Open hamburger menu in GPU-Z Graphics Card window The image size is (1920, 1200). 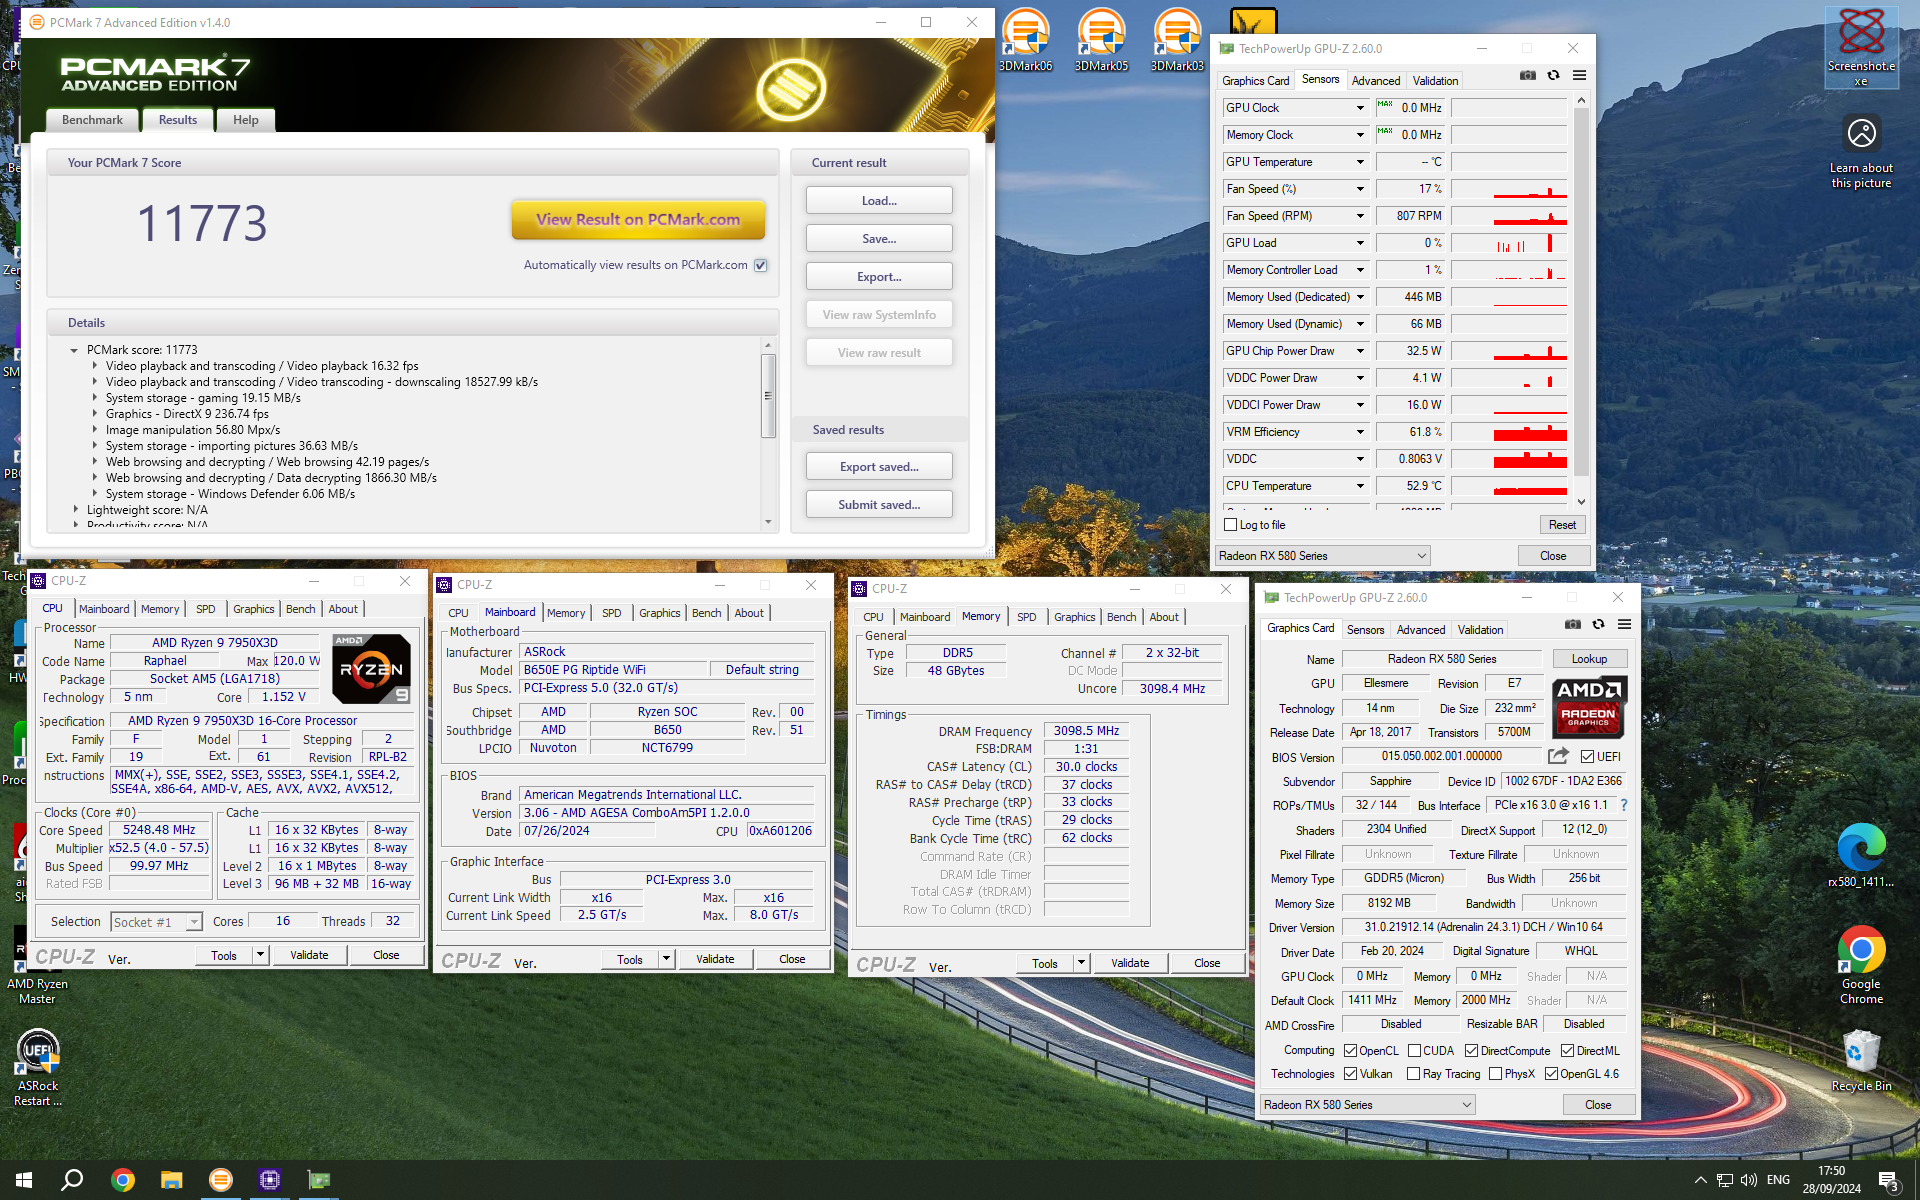[1625, 625]
